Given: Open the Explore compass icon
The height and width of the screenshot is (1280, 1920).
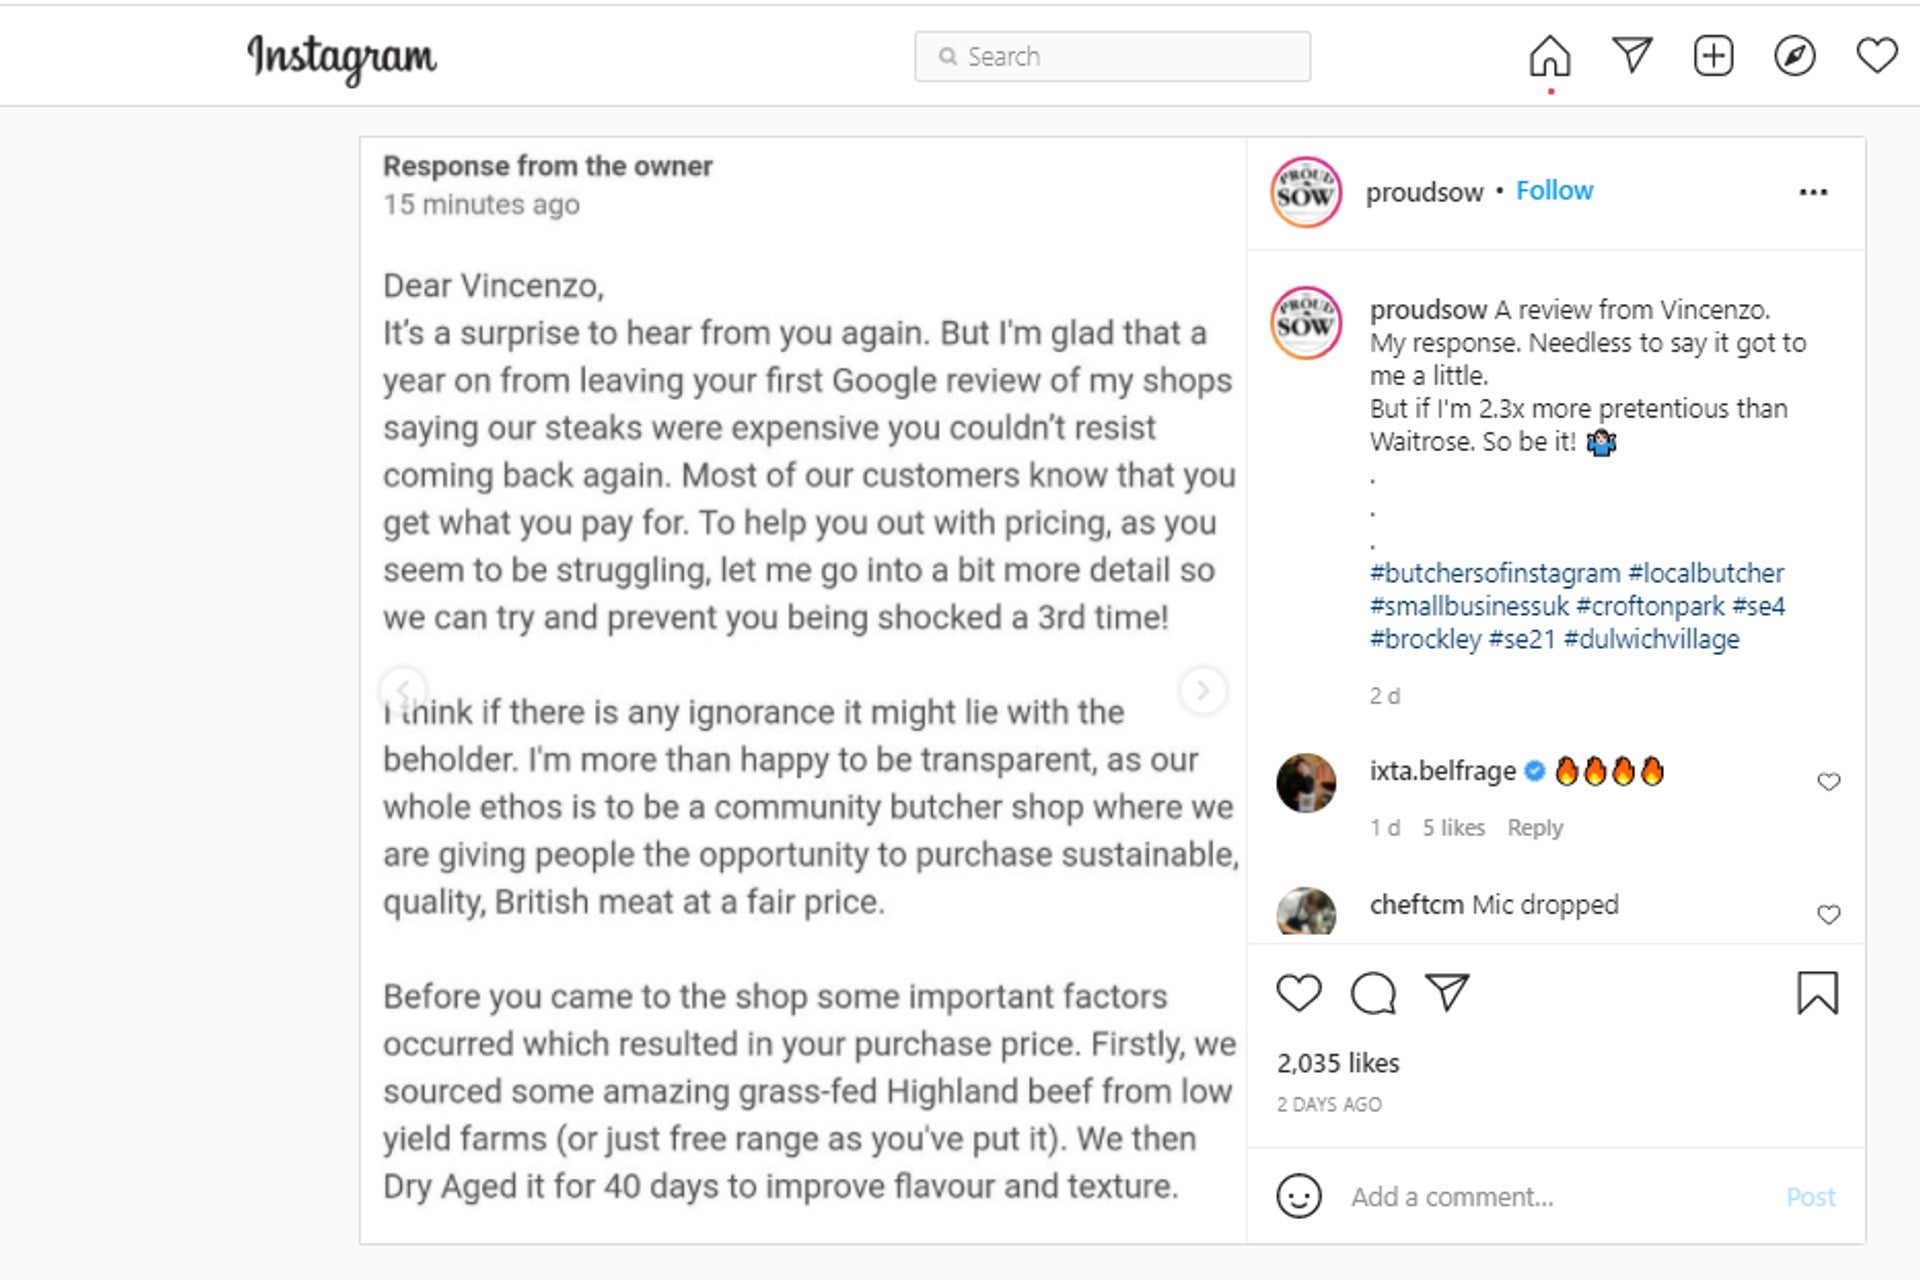Looking at the screenshot, I should point(1796,57).
